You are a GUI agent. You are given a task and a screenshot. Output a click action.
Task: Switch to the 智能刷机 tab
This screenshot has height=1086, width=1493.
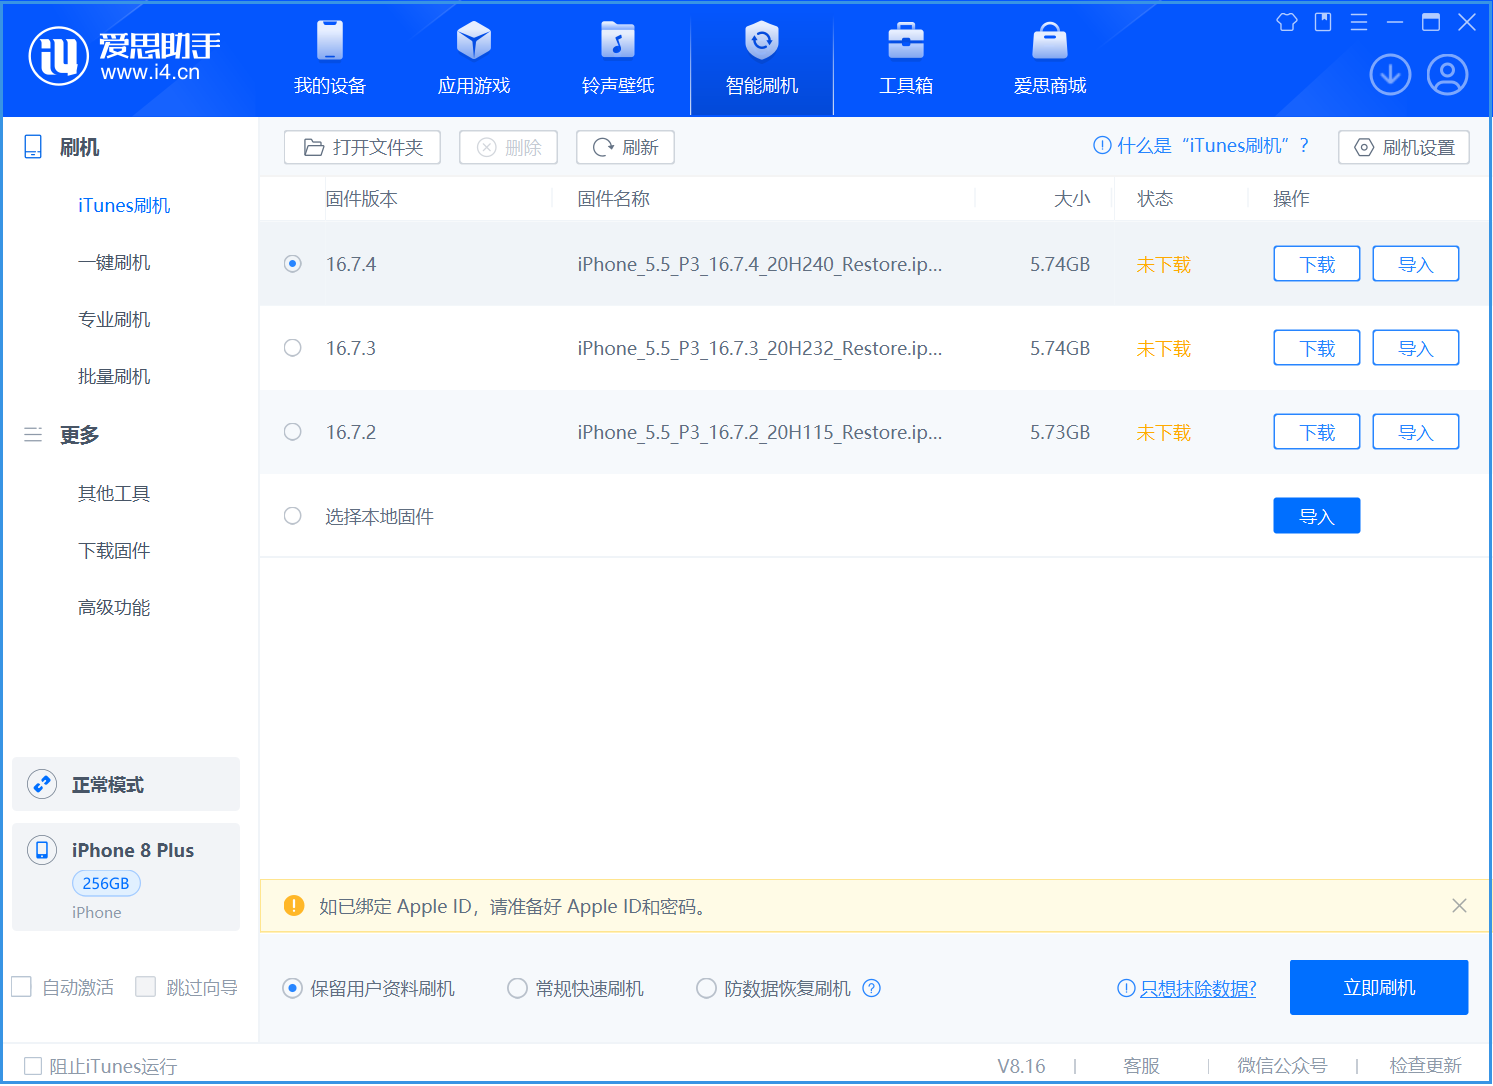pos(761,58)
